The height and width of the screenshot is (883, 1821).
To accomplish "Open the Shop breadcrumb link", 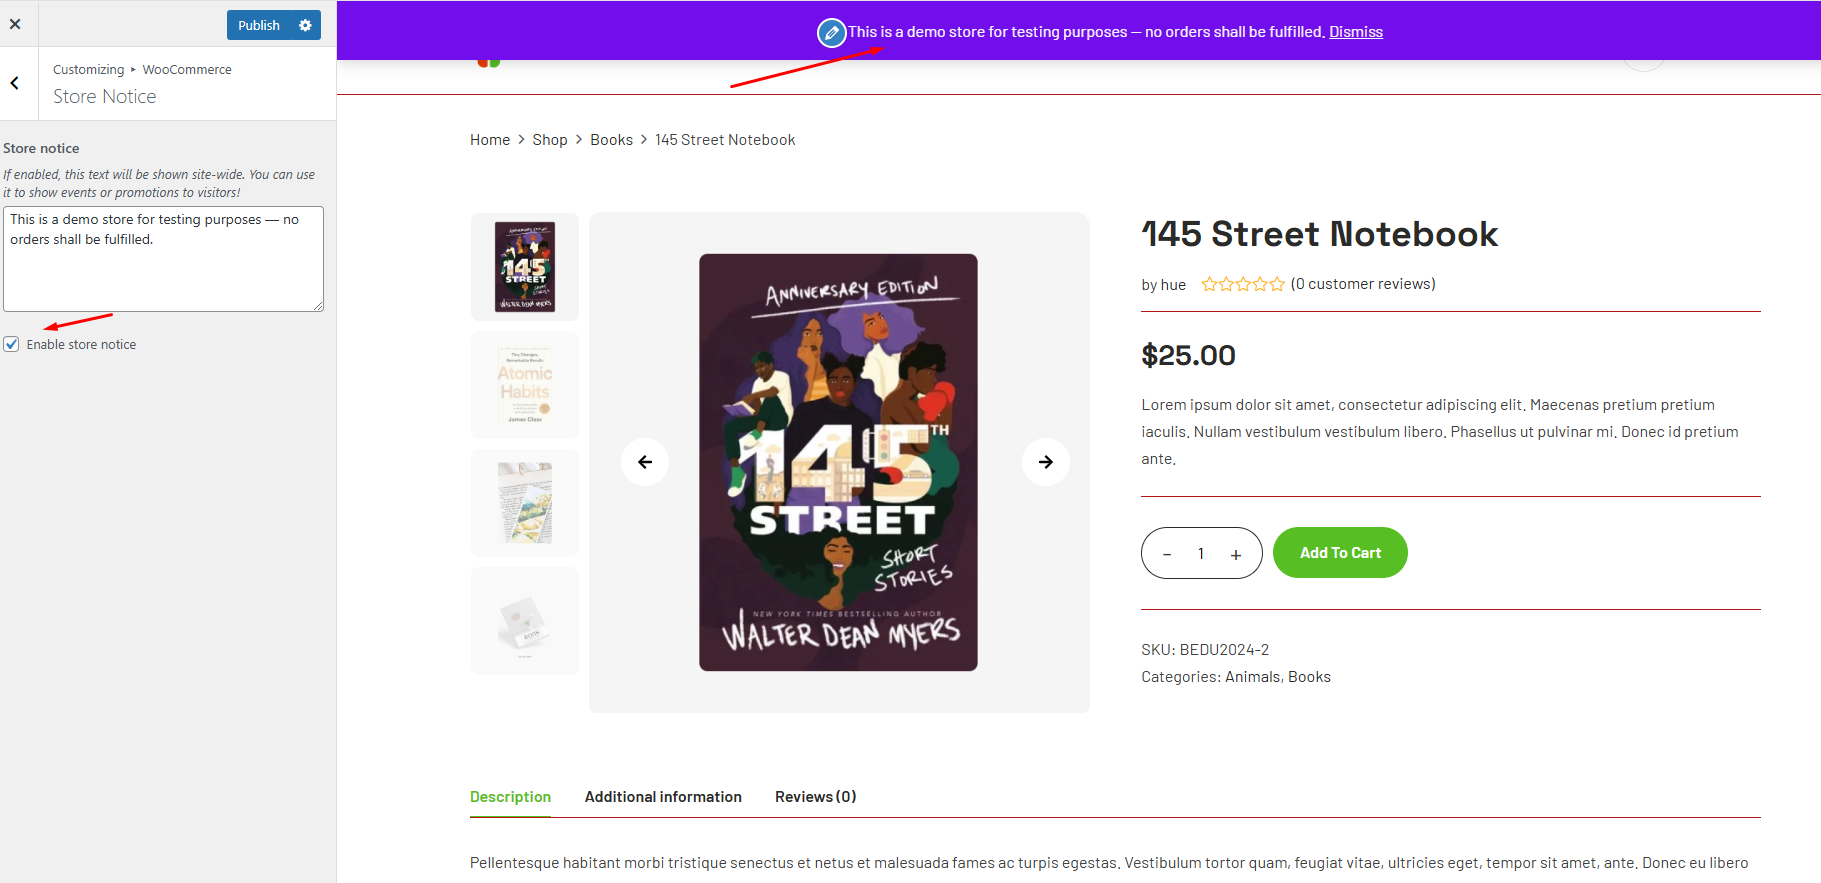I will coord(550,140).
